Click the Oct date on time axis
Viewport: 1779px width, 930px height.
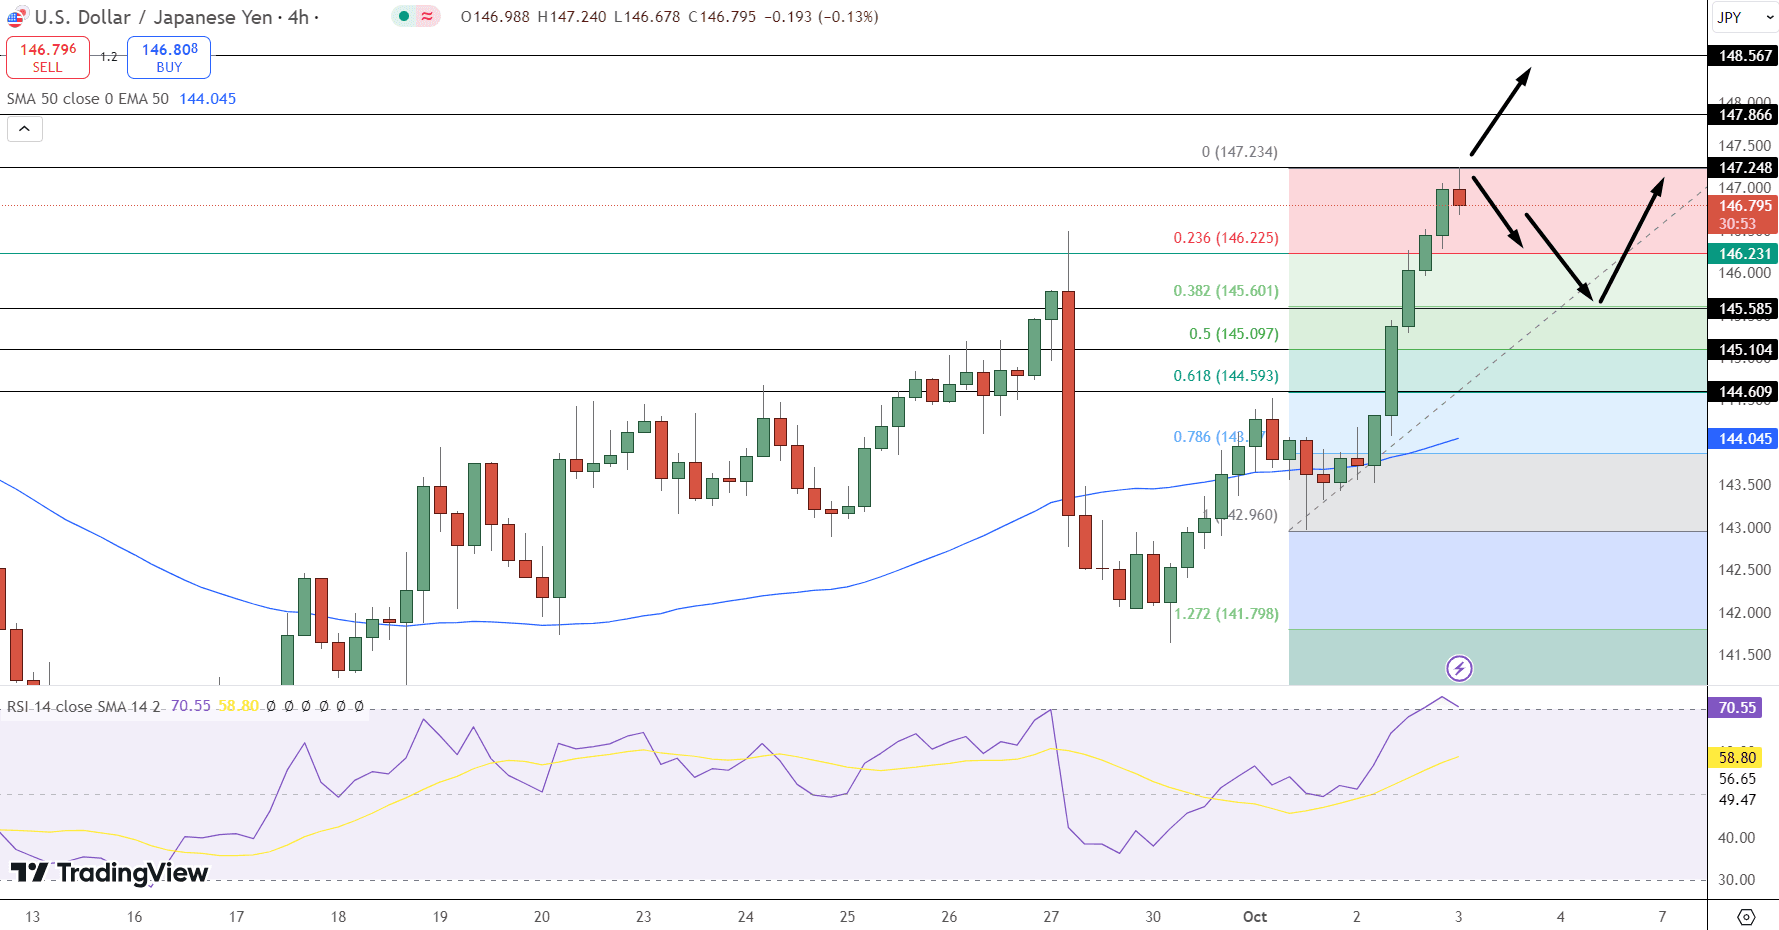[1254, 917]
